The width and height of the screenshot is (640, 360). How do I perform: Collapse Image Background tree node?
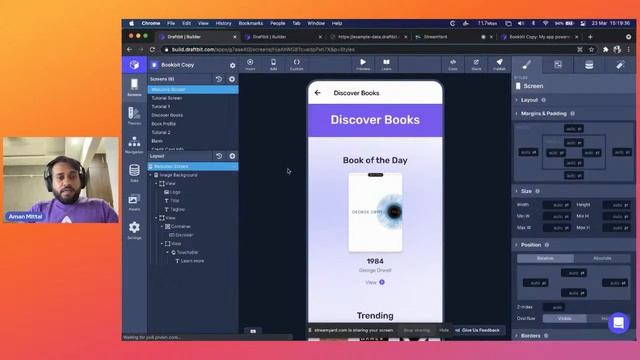click(151, 175)
